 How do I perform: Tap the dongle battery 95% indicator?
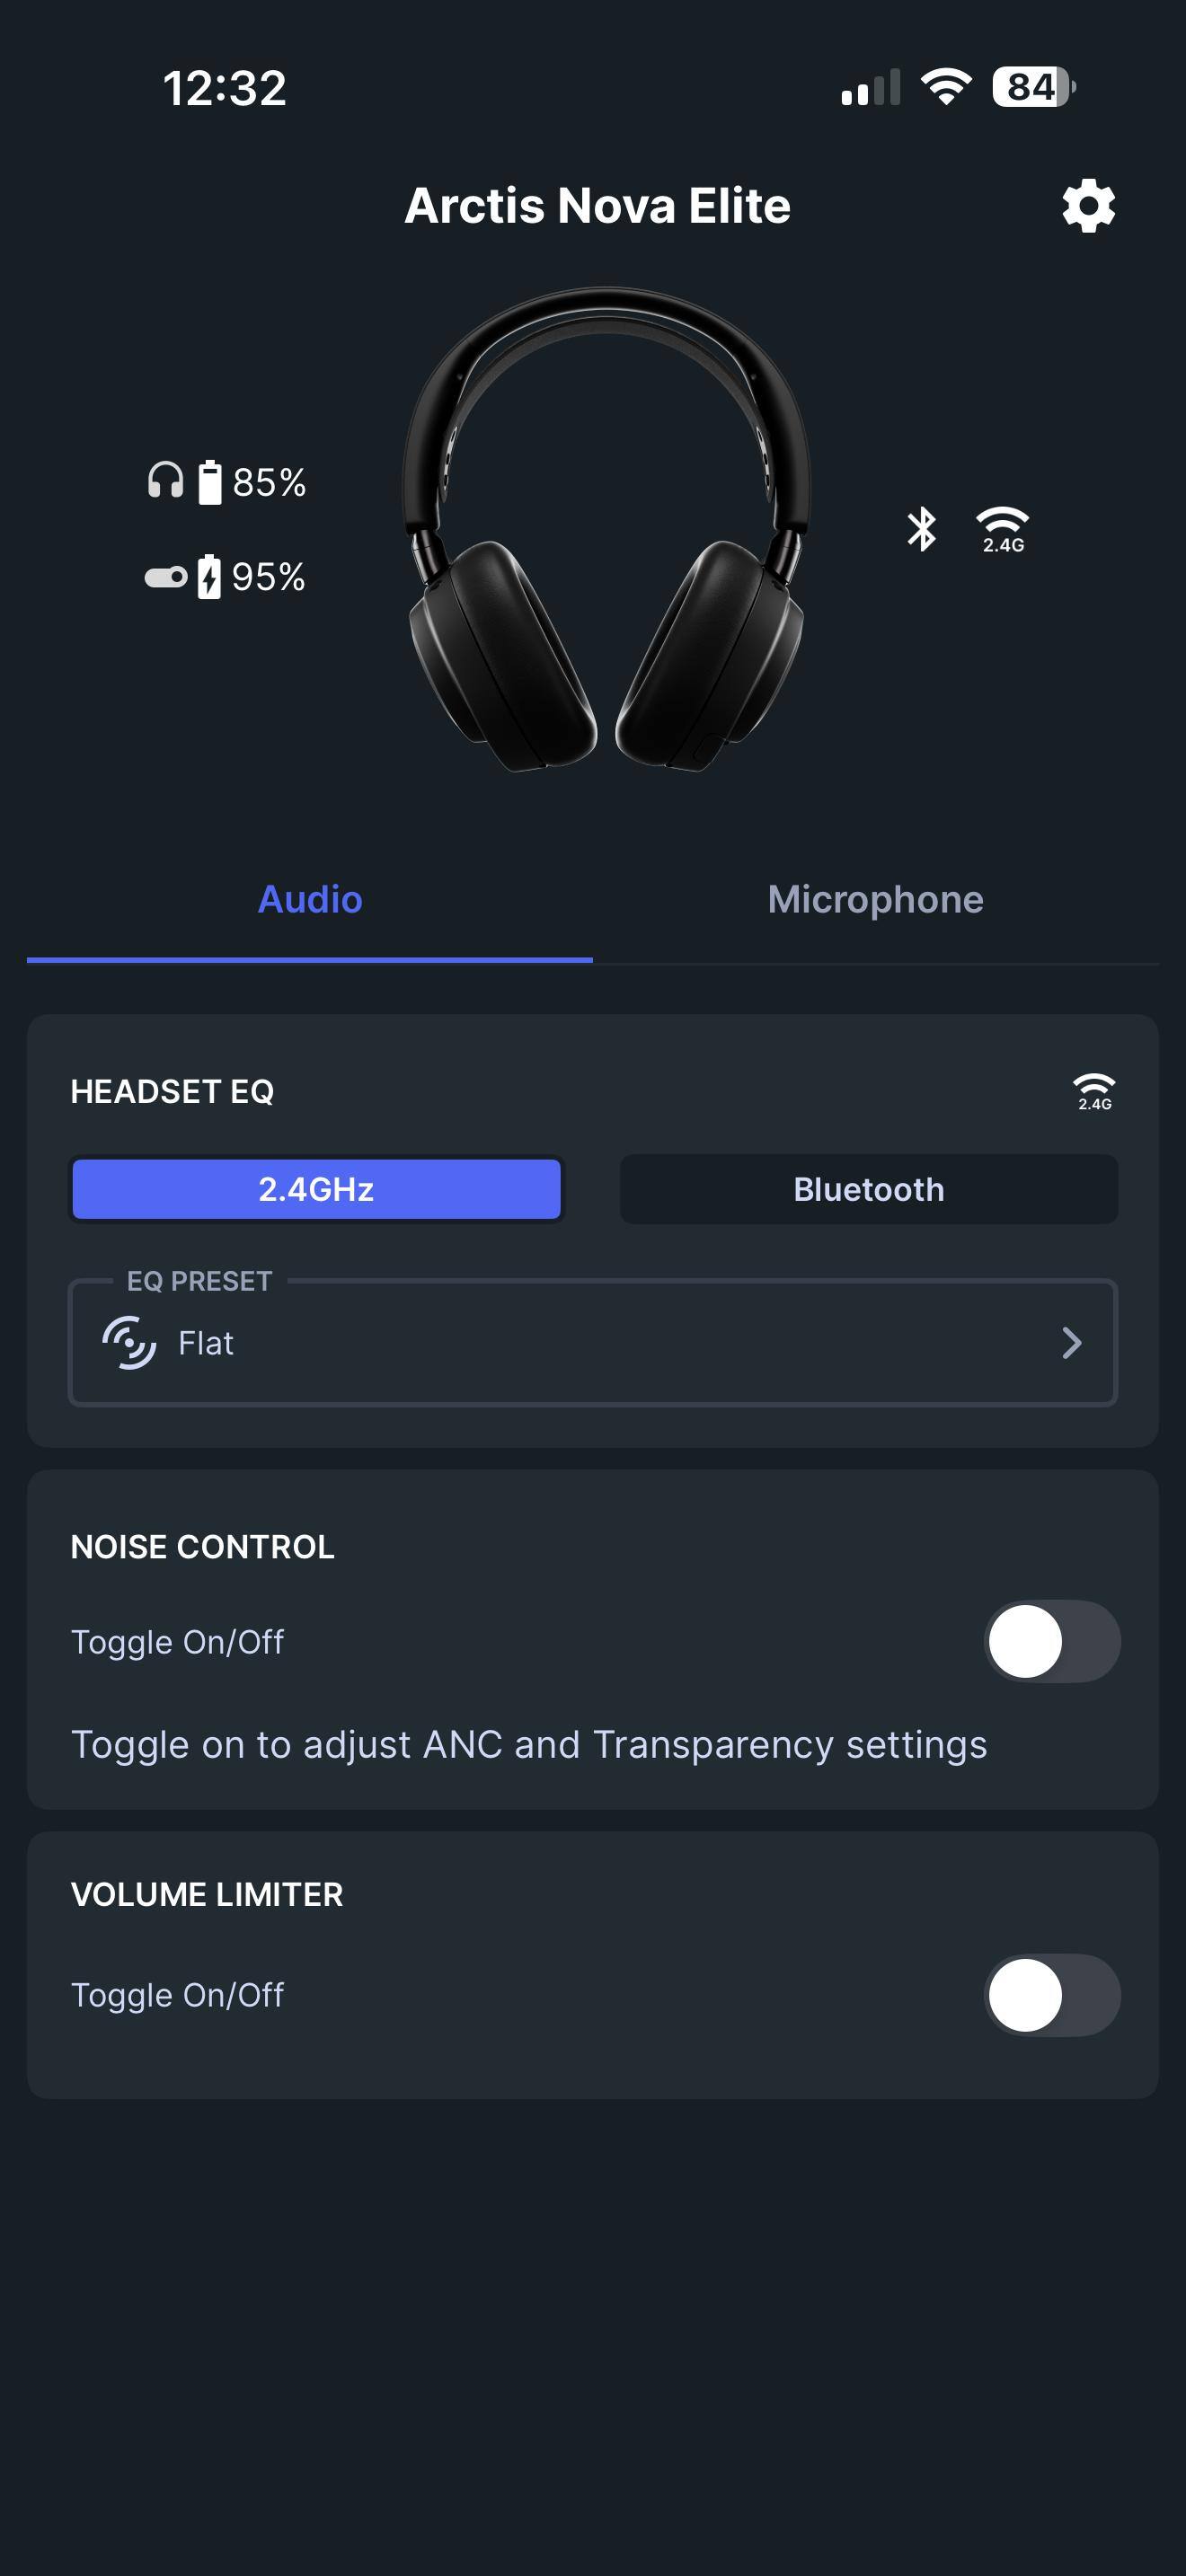pos(226,576)
